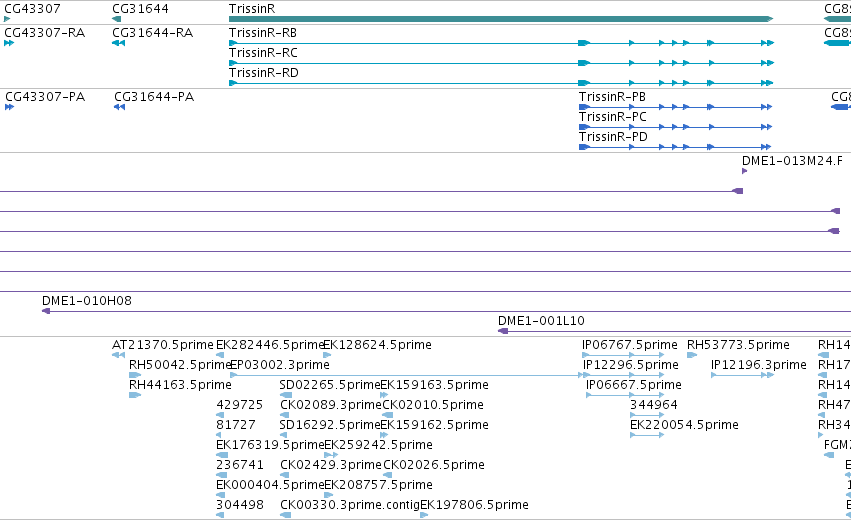Open transcript CG43307-RA
Viewport: 851px width, 520px height.
(45, 33)
